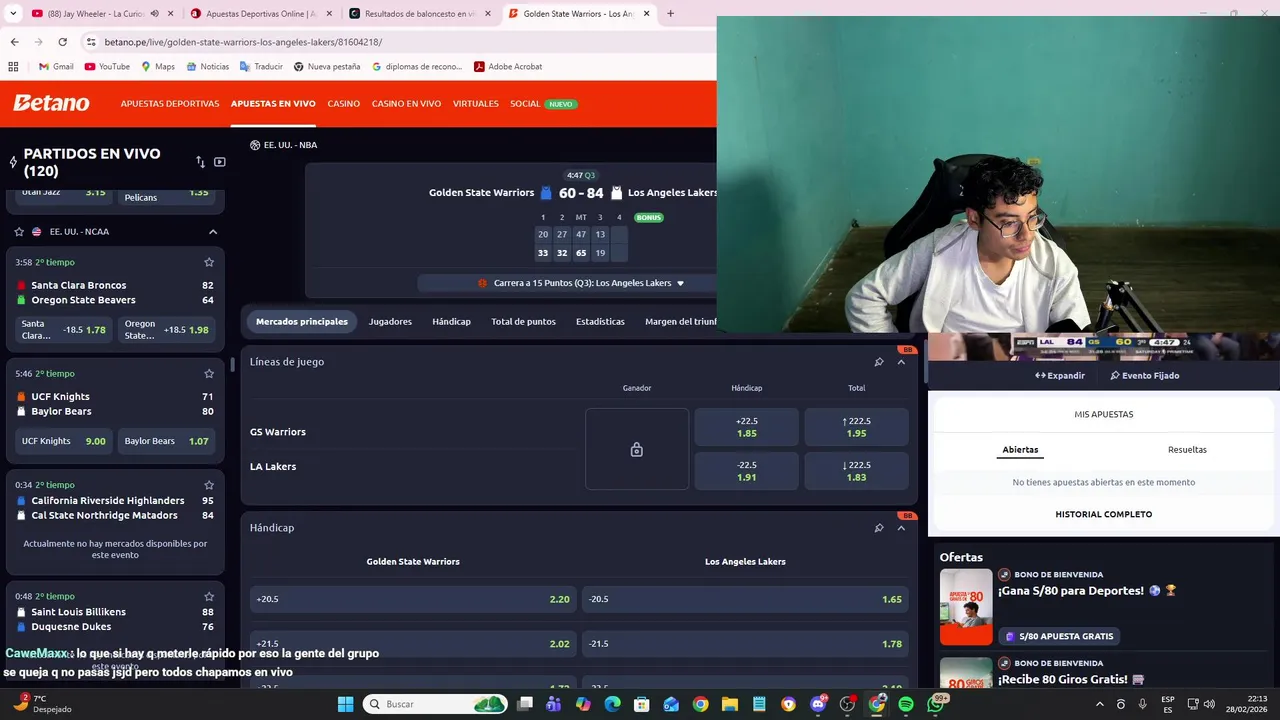Open Apuestas Deportivas section
This screenshot has height=720, width=1280.
click(x=170, y=104)
